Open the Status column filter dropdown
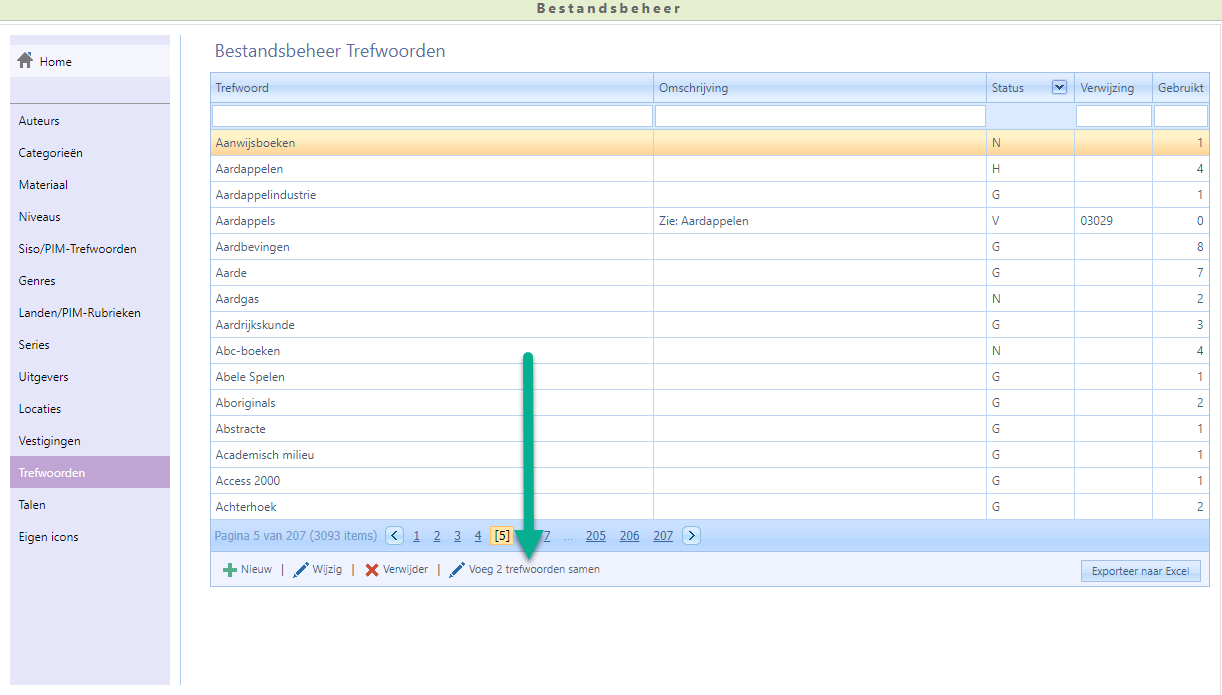This screenshot has width=1222, height=695. point(1059,87)
